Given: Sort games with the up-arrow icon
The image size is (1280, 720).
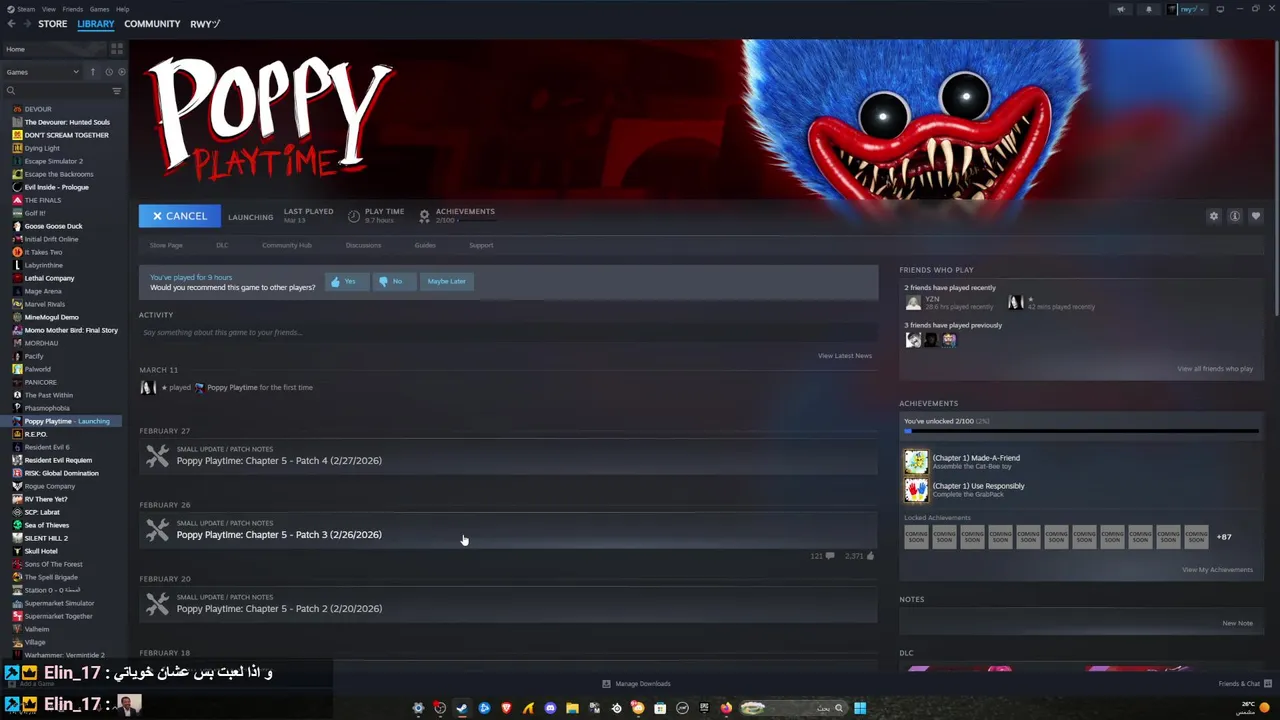Looking at the screenshot, I should pos(93,72).
